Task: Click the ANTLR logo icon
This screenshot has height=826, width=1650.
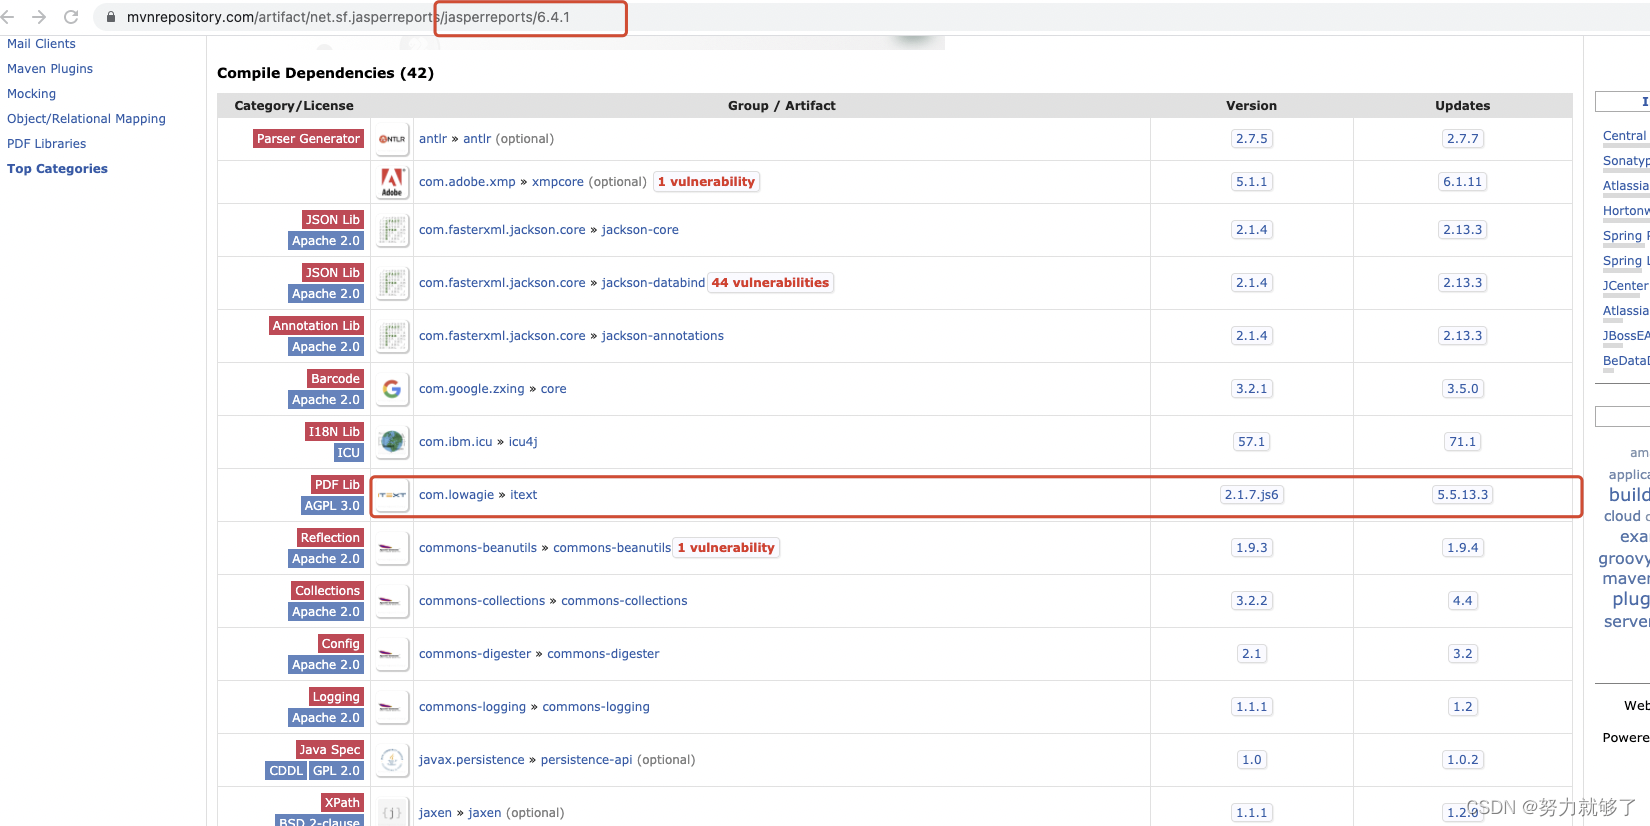Action: (392, 139)
